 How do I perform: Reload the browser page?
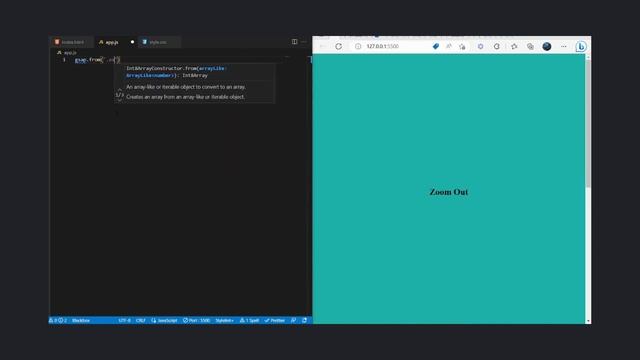tap(338, 47)
